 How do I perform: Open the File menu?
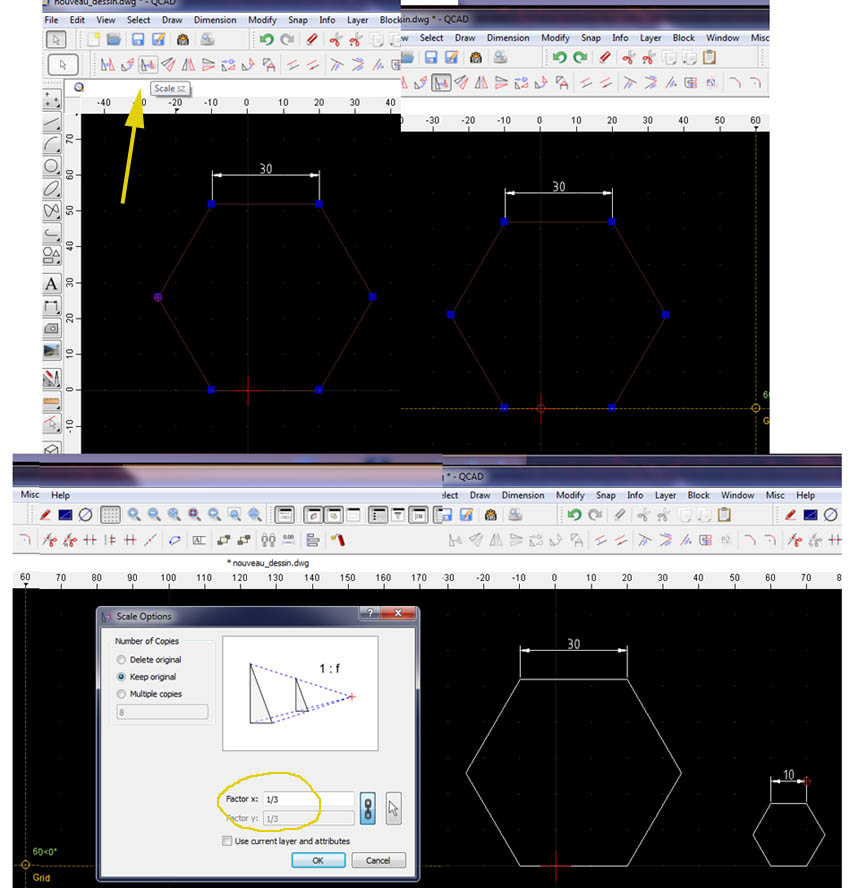[52, 20]
